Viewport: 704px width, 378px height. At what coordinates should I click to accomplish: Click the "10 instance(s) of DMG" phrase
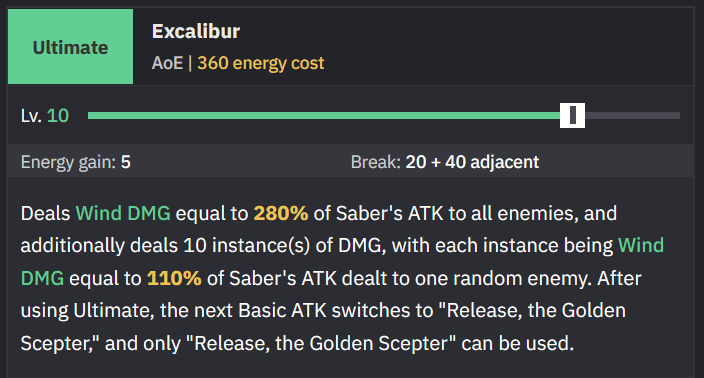click(285, 246)
